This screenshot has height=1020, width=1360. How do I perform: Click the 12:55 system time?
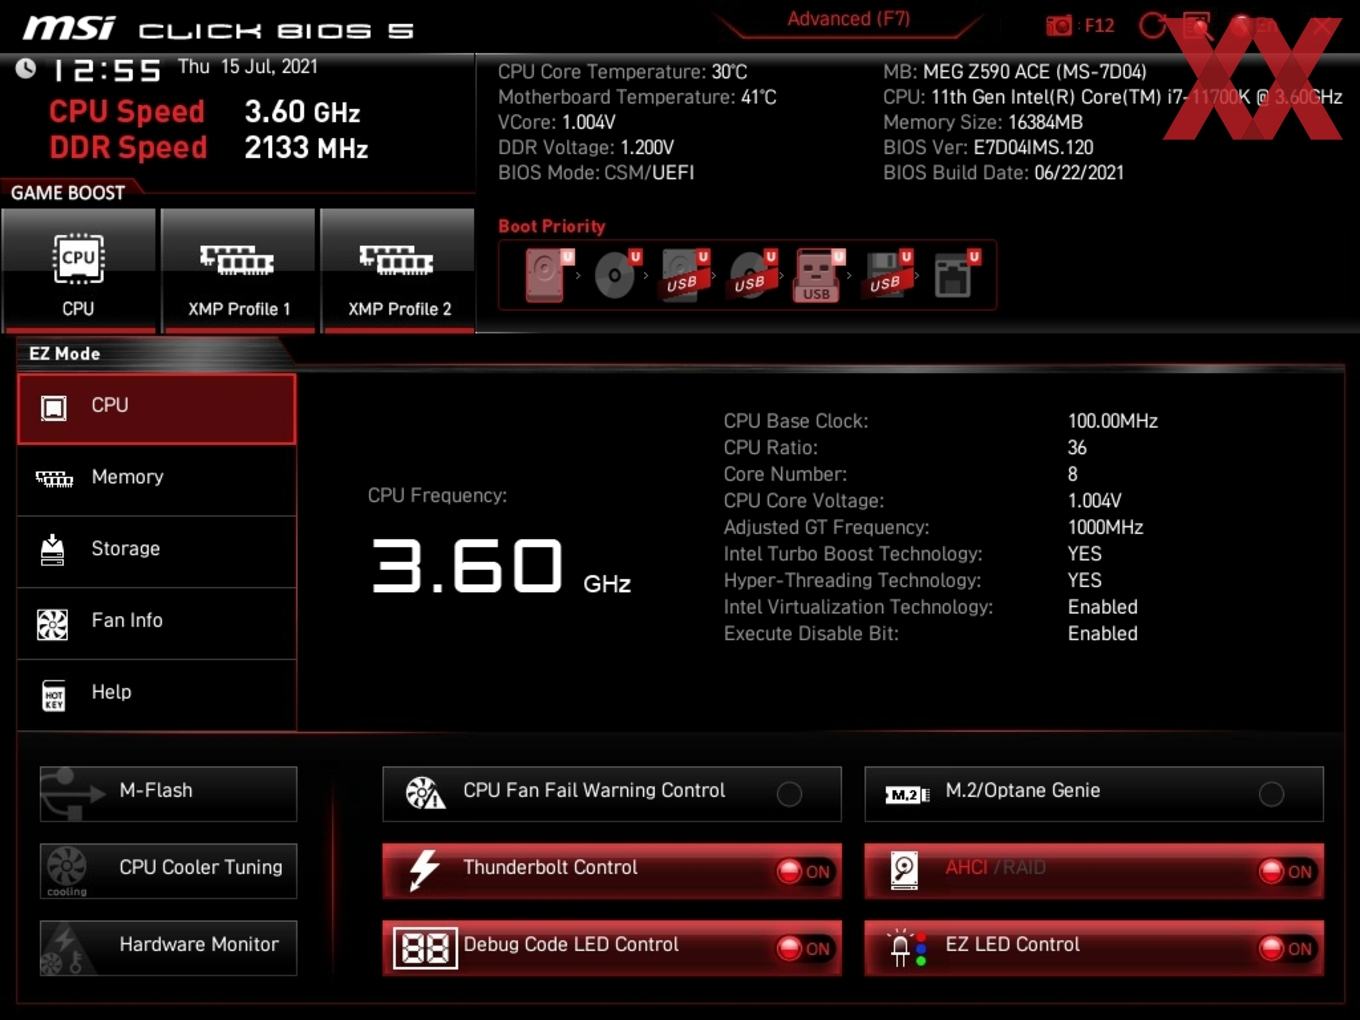coord(106,71)
